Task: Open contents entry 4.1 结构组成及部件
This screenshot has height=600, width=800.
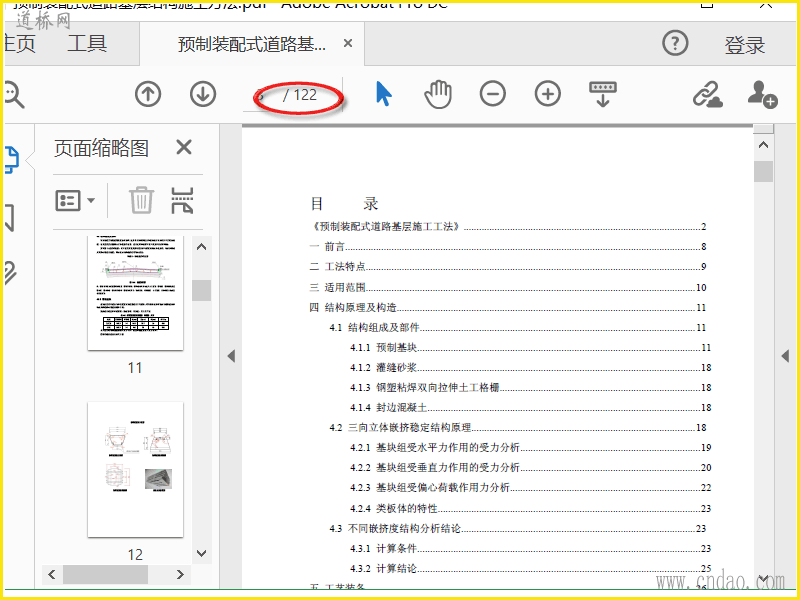Action: click(518, 327)
